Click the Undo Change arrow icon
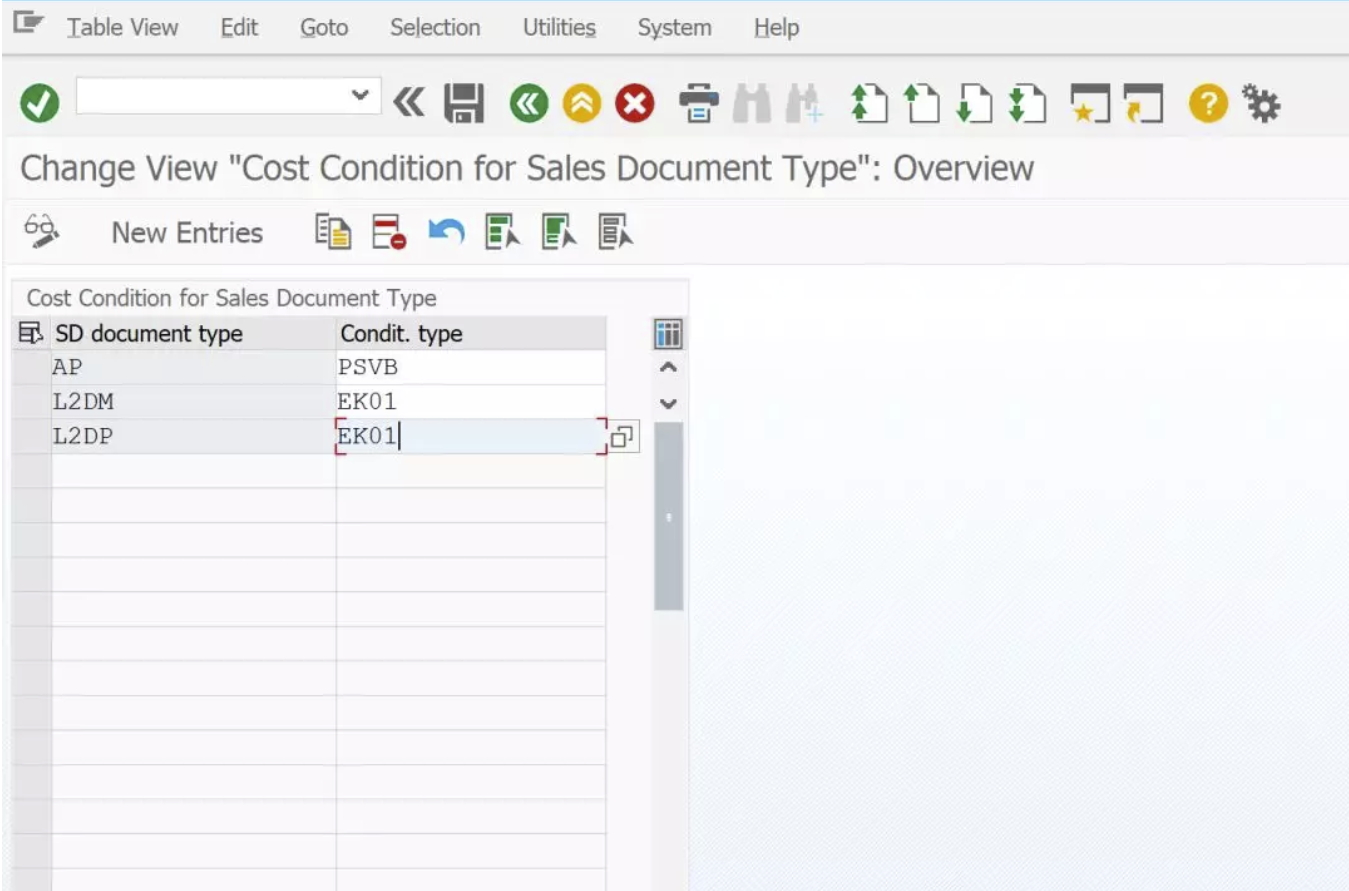Image resolution: width=1349 pixels, height=891 pixels. 446,232
